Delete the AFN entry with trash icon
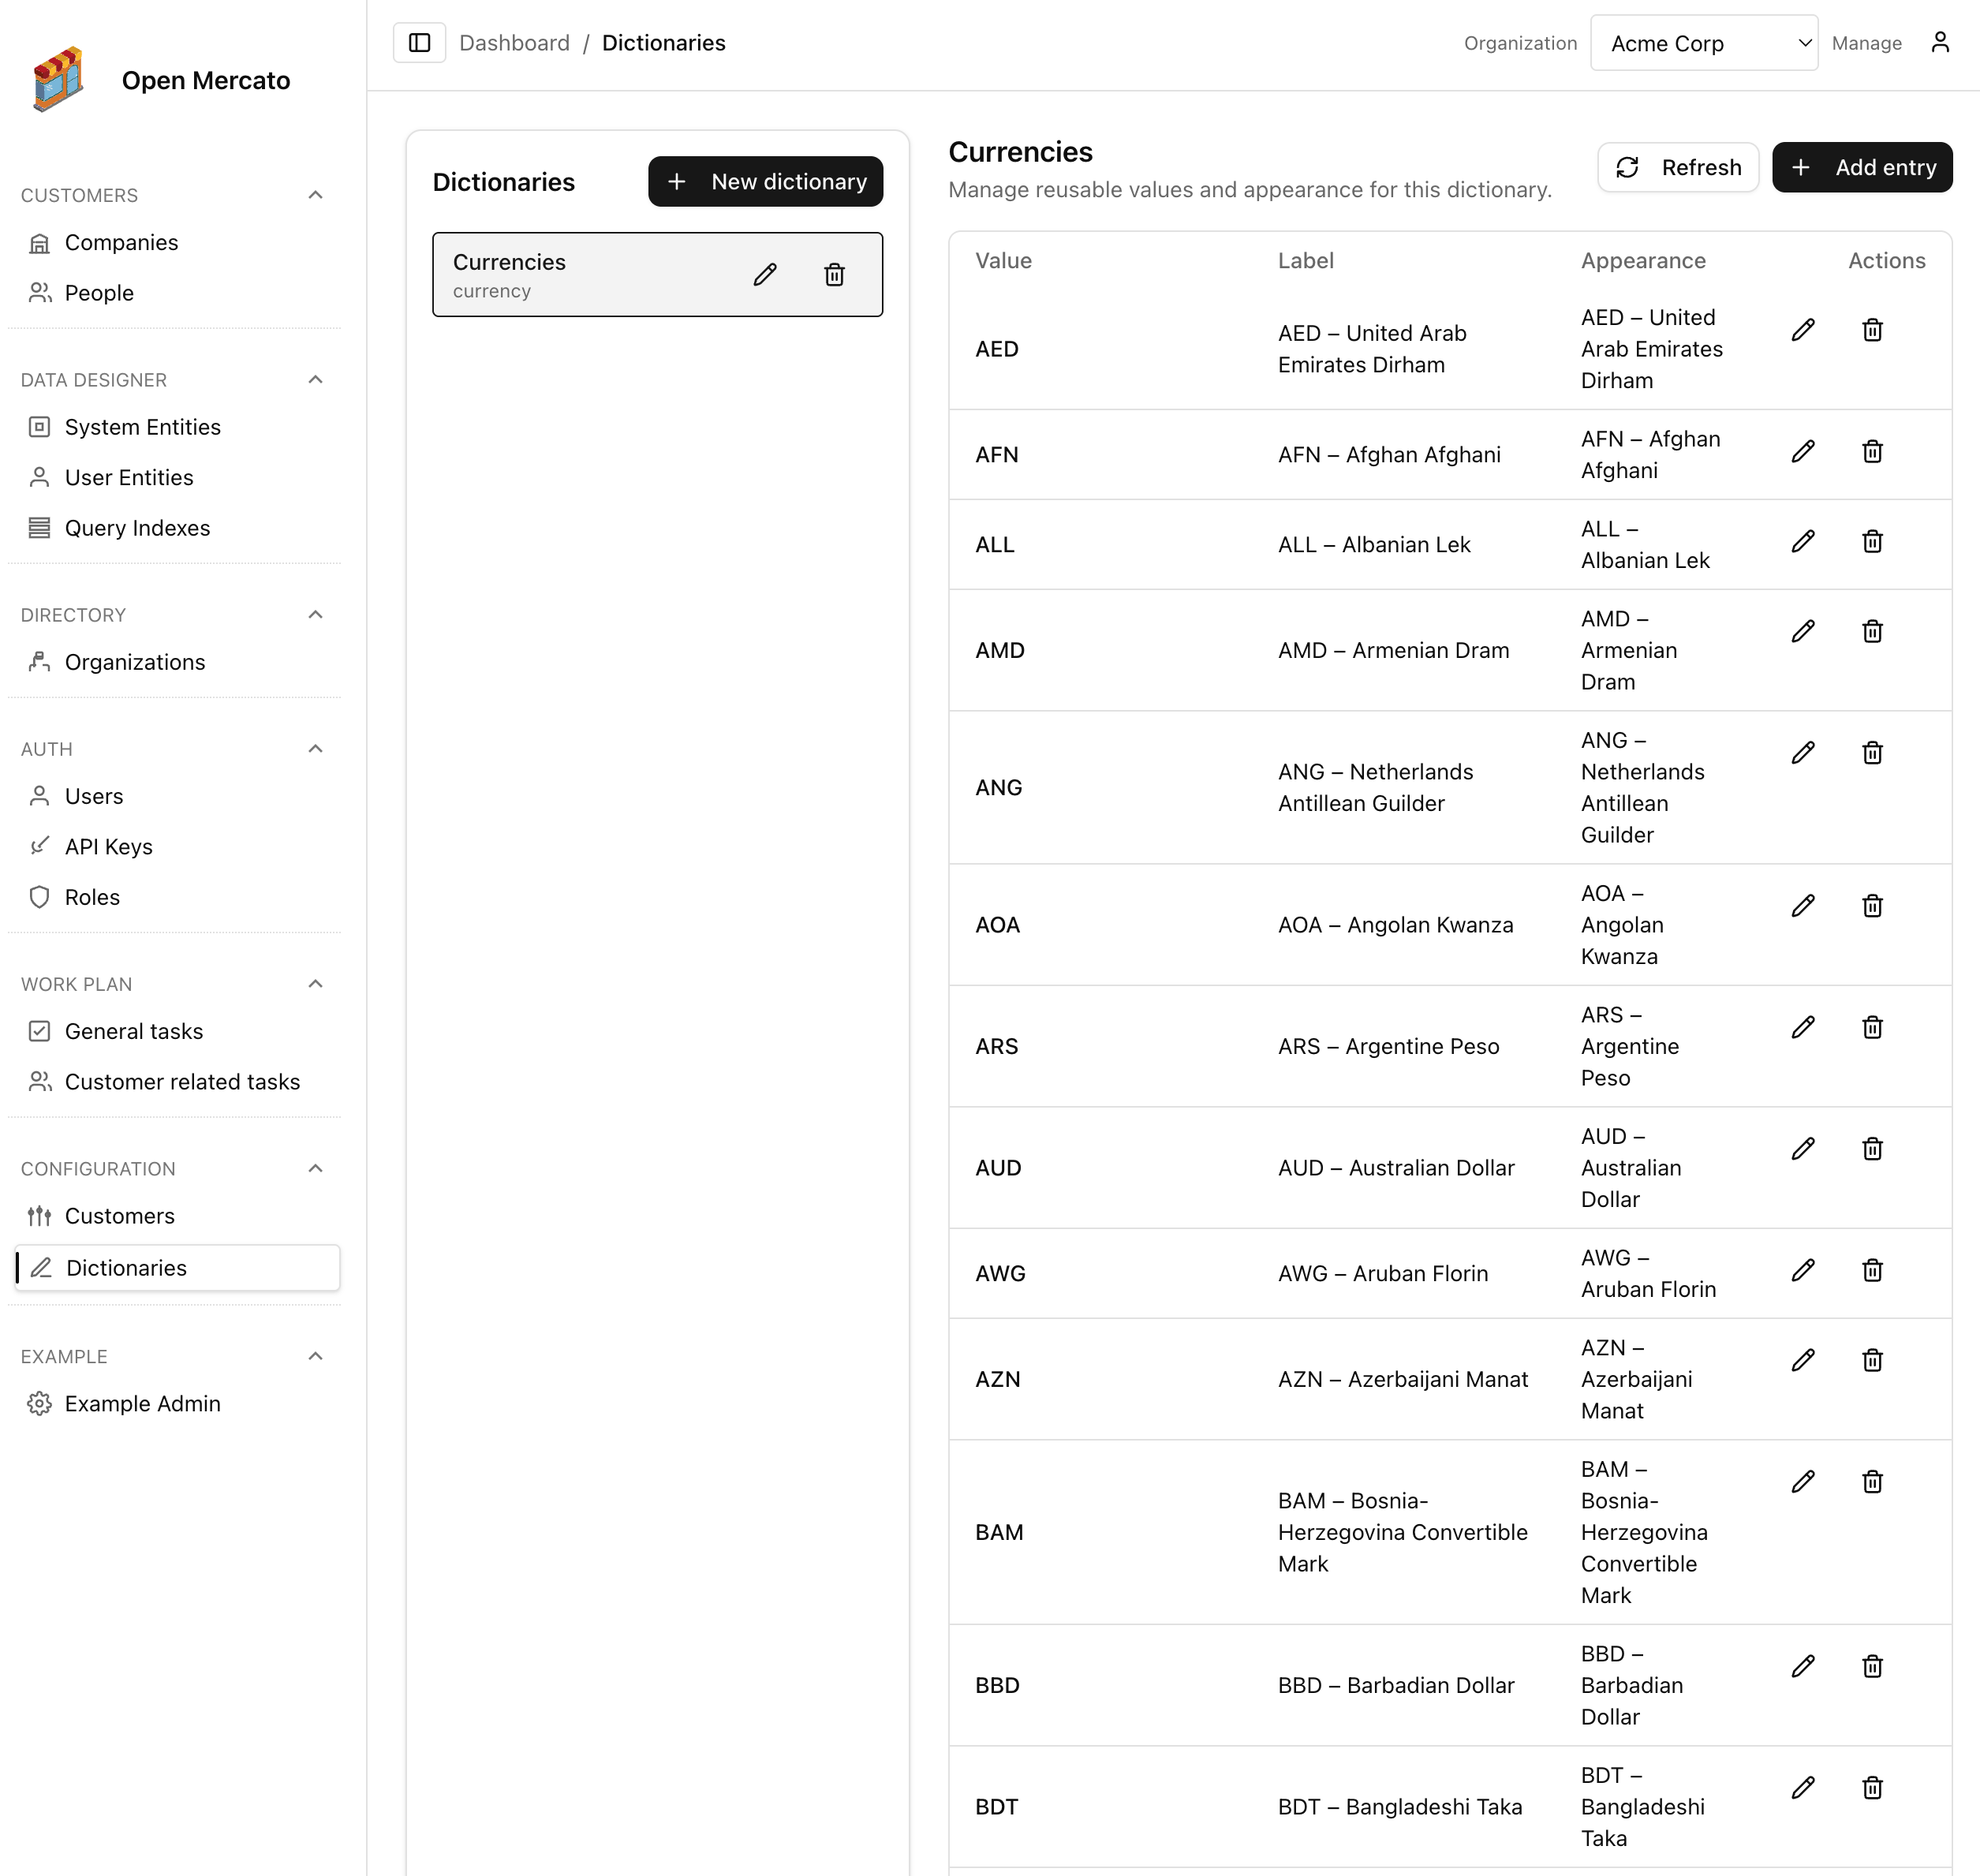Screen dimensions: 1980x1876 pos(1872,452)
